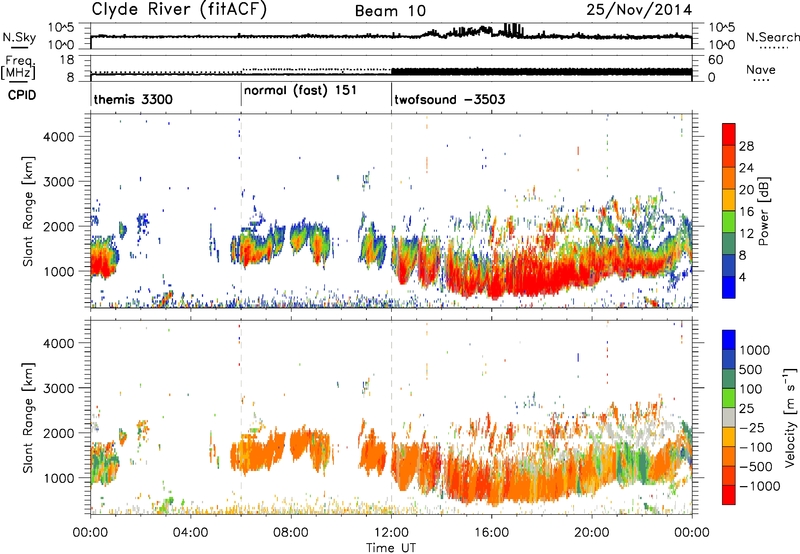Click the '2000' range tick of the velocity panel
The height and width of the screenshot is (554, 800).
(x=58, y=433)
